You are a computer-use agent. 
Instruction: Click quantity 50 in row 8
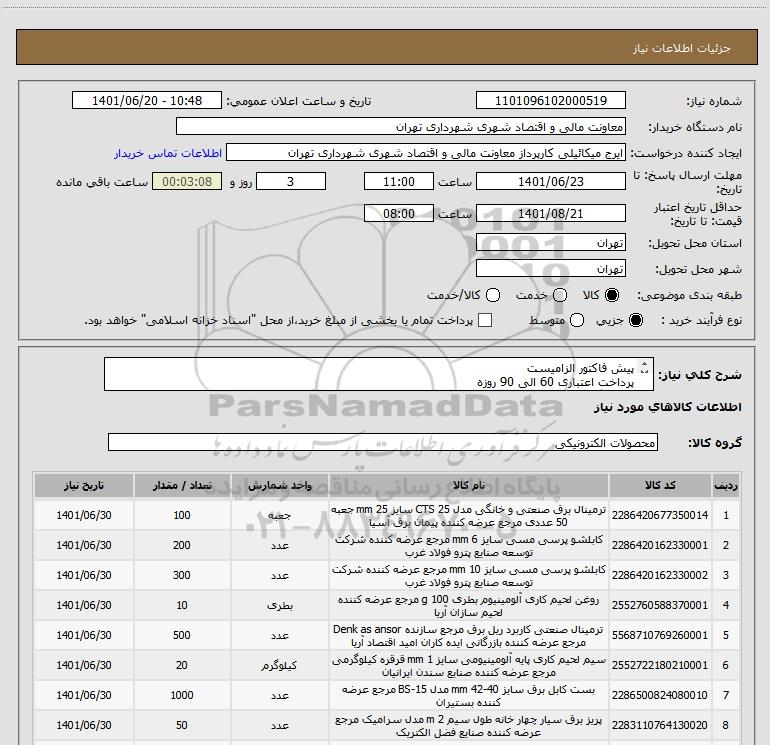tap(182, 725)
